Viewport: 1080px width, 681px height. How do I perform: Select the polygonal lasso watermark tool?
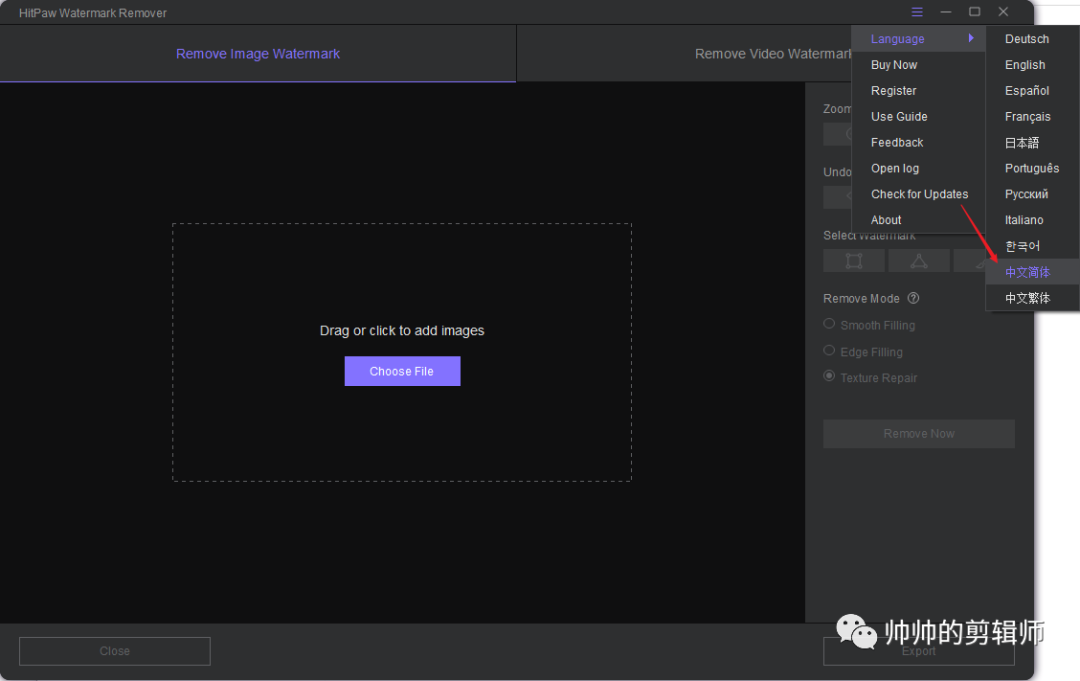coord(919,261)
